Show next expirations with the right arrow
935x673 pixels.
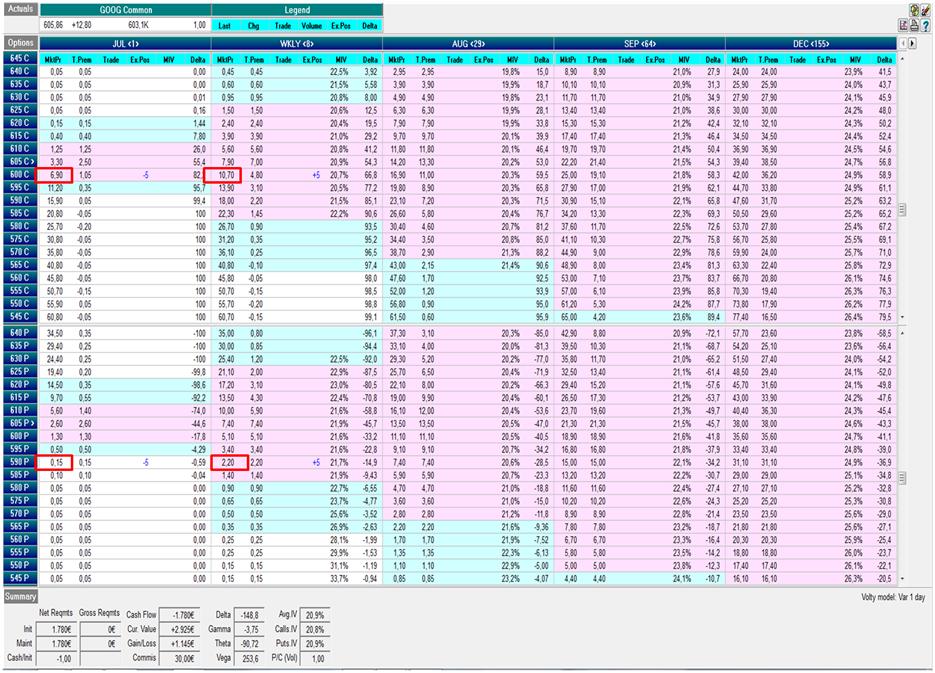[x=912, y=44]
